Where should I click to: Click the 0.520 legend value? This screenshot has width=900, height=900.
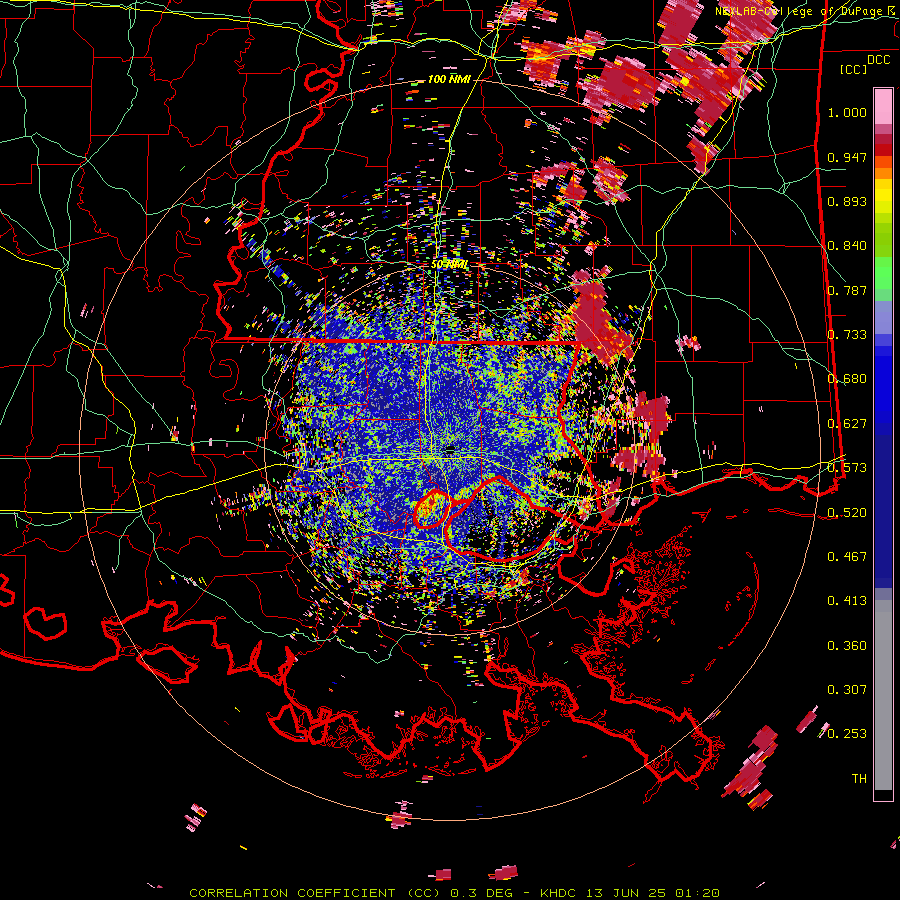[x=847, y=513]
